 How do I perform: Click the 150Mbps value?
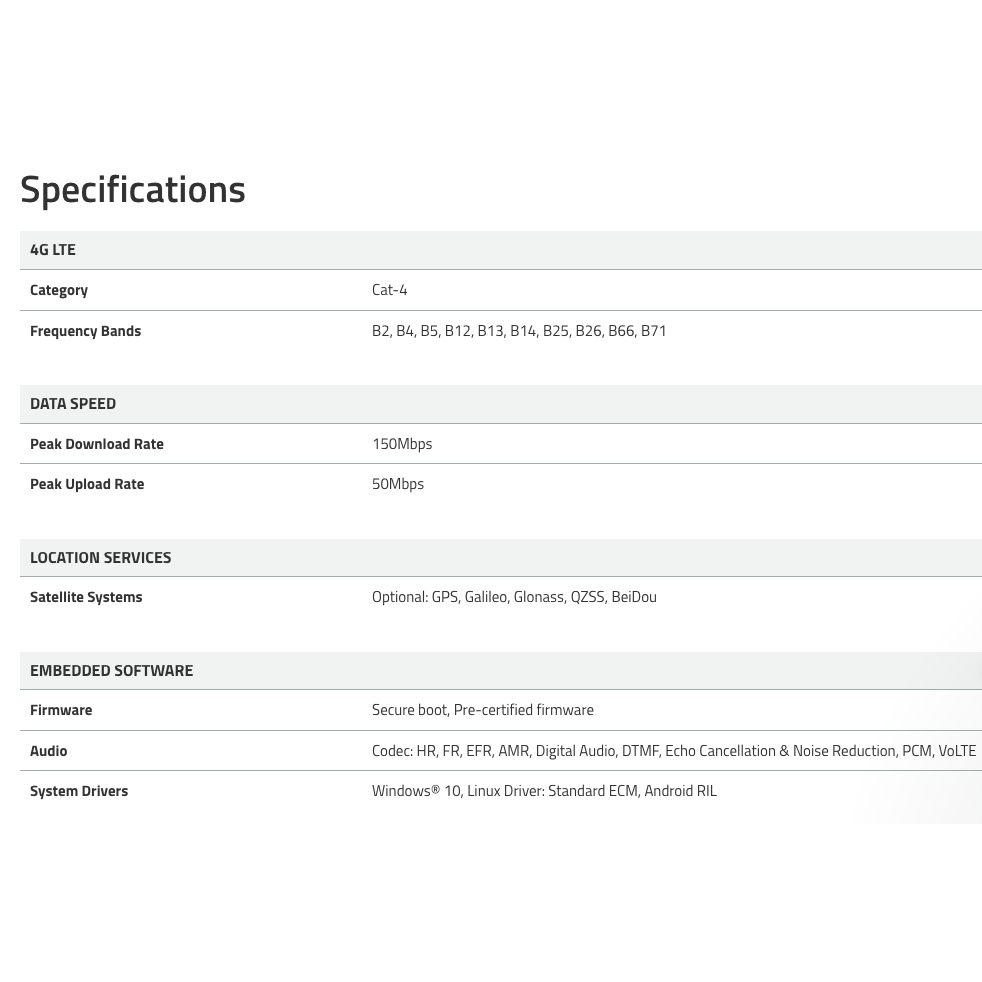[402, 444]
